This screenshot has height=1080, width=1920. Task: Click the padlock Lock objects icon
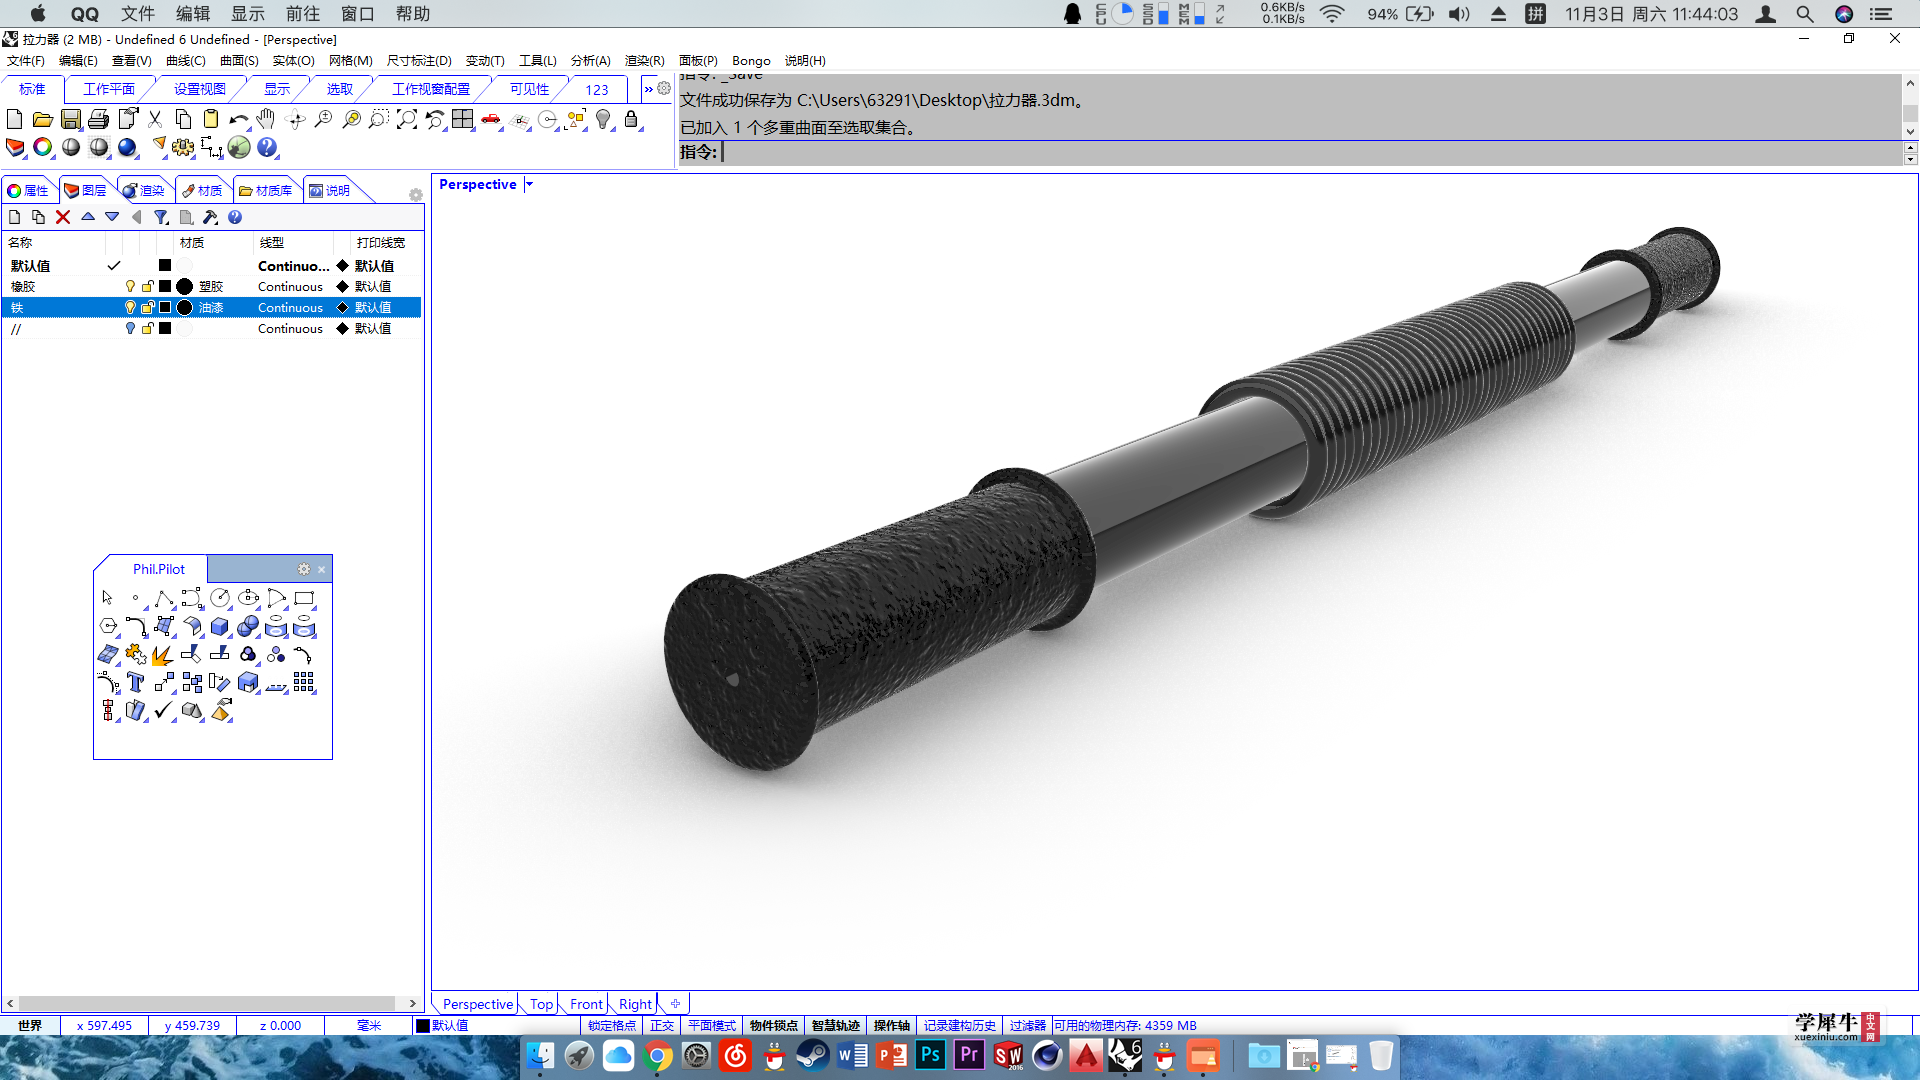[631, 120]
